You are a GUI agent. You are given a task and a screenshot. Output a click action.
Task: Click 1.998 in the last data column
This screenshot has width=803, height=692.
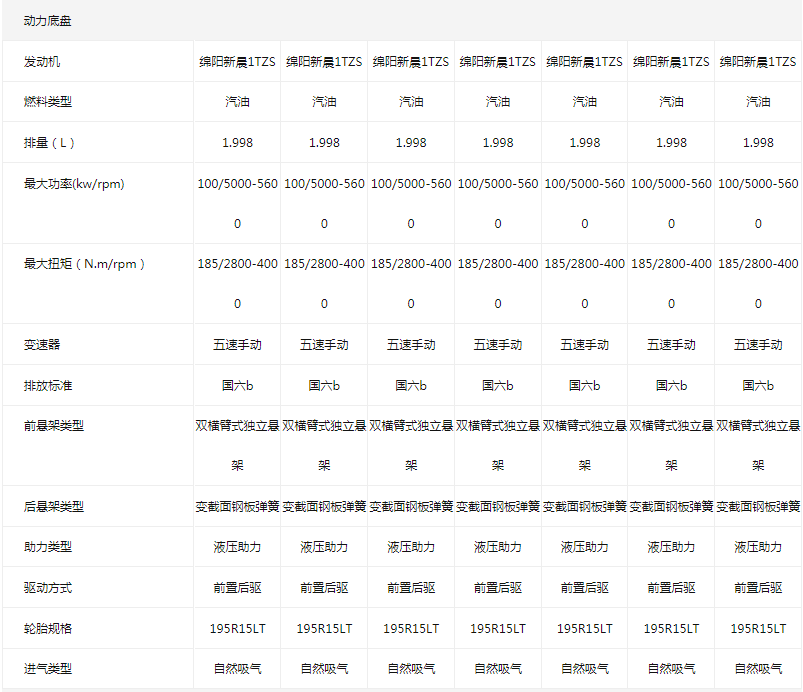click(x=758, y=143)
